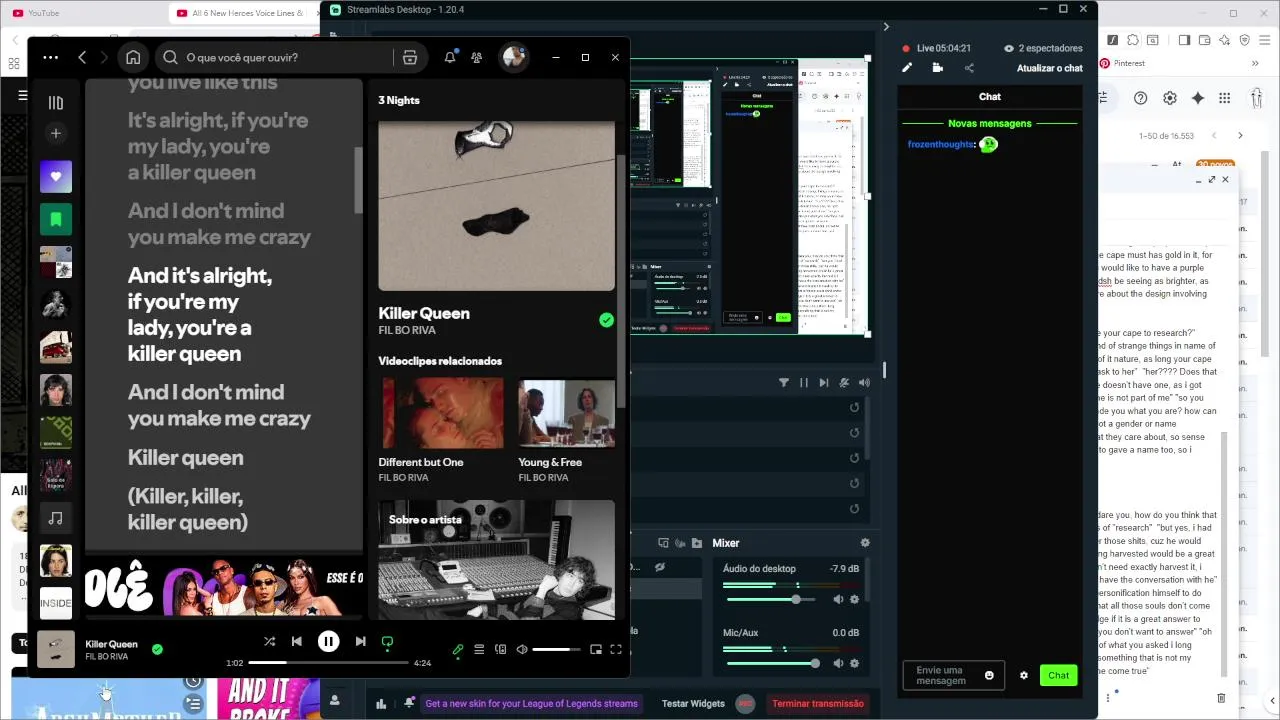Image resolution: width=1280 pixels, height=720 pixels.
Task: Collapse the Streamlabs live dock with the chevron
Action: tap(886, 27)
